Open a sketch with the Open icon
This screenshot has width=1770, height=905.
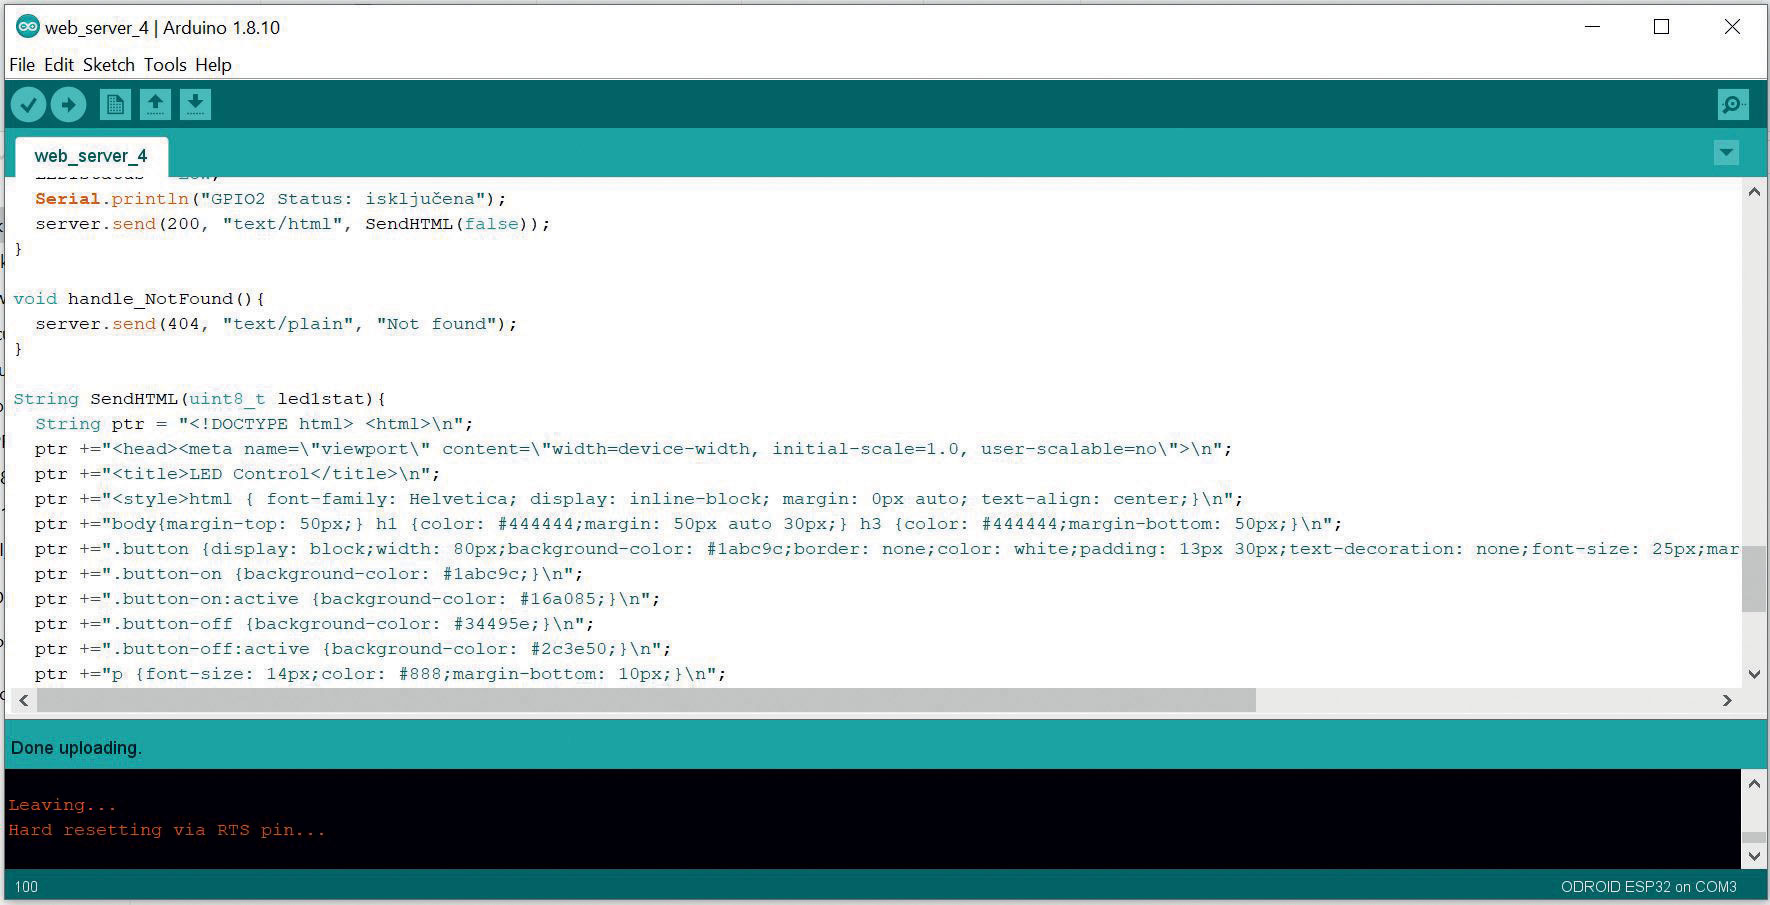155,104
